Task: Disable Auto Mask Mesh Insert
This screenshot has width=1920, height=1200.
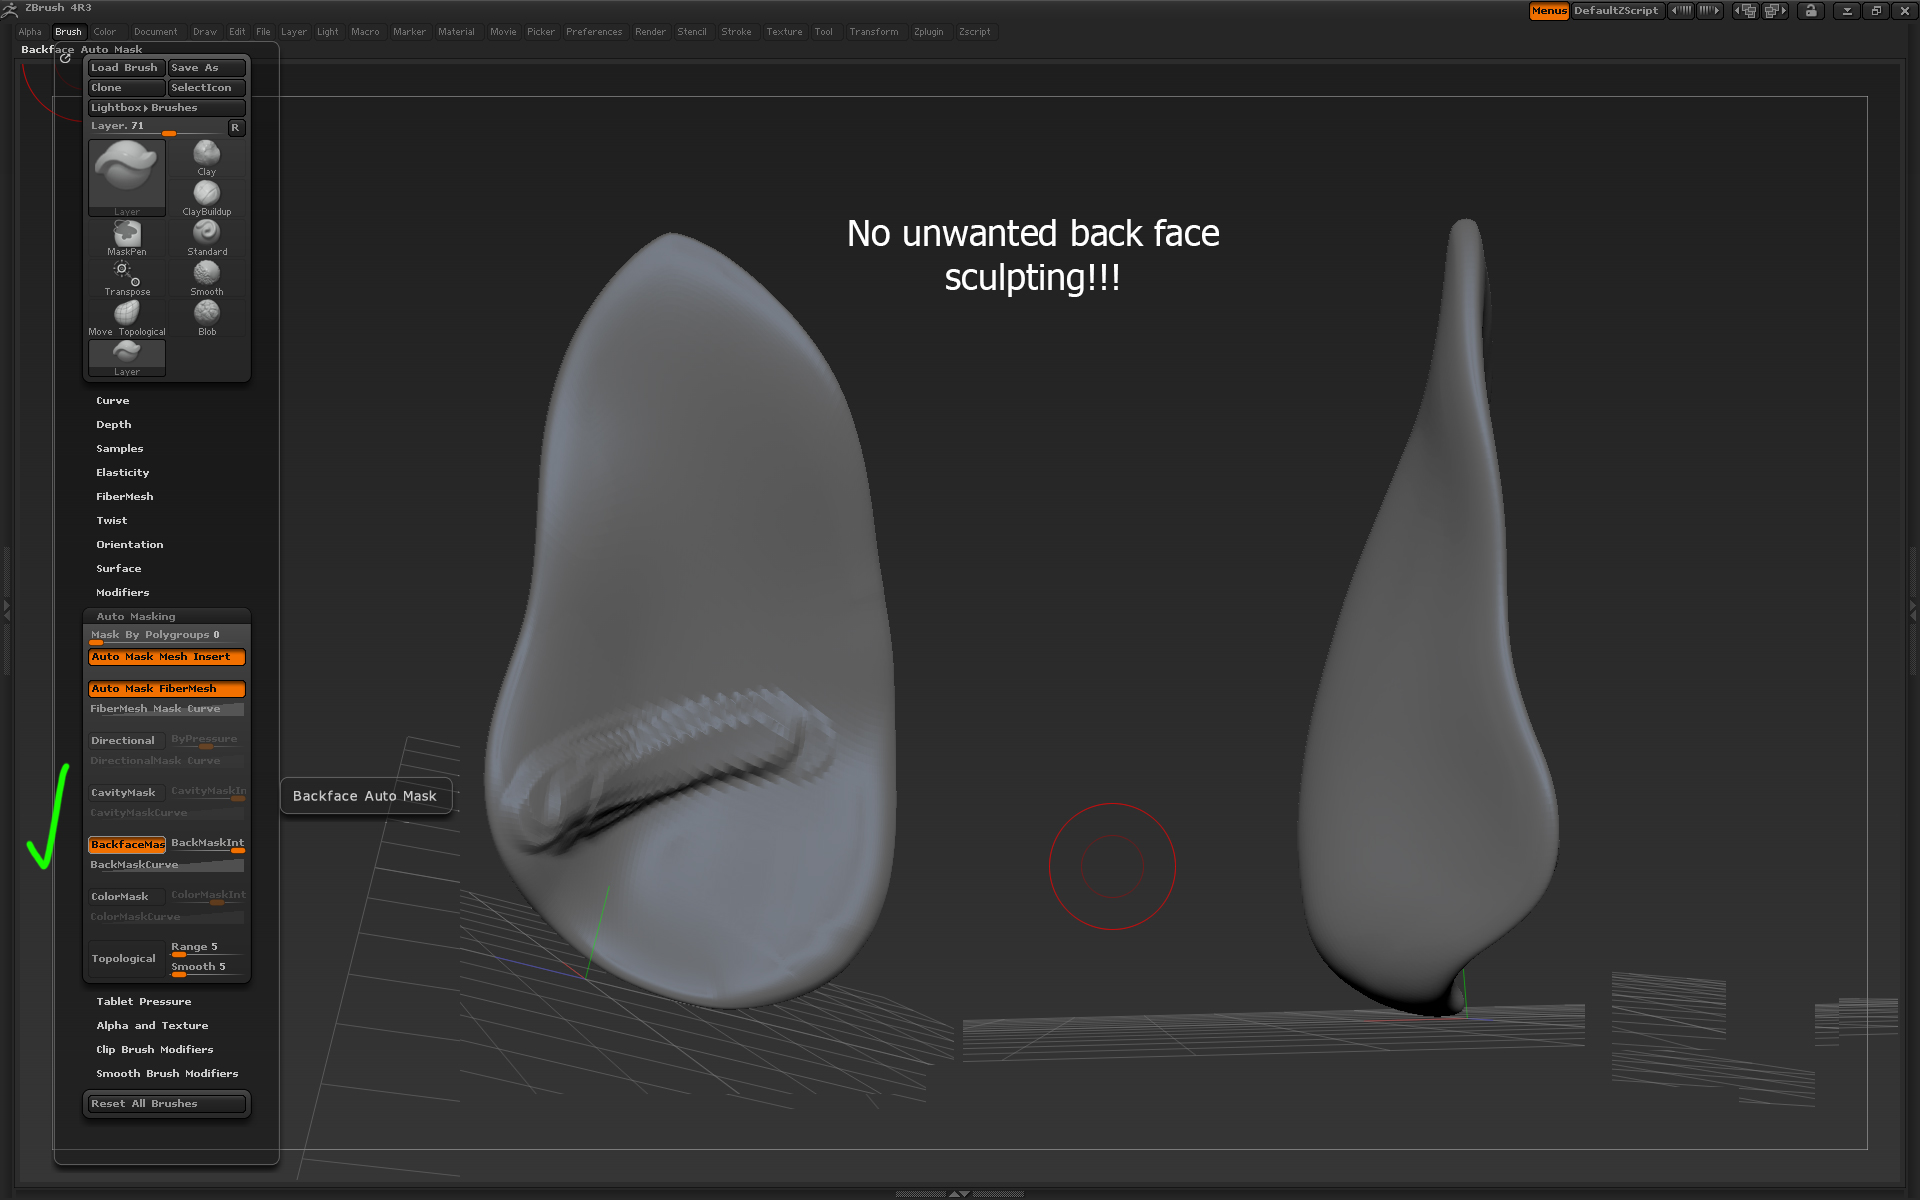Action: coord(166,657)
